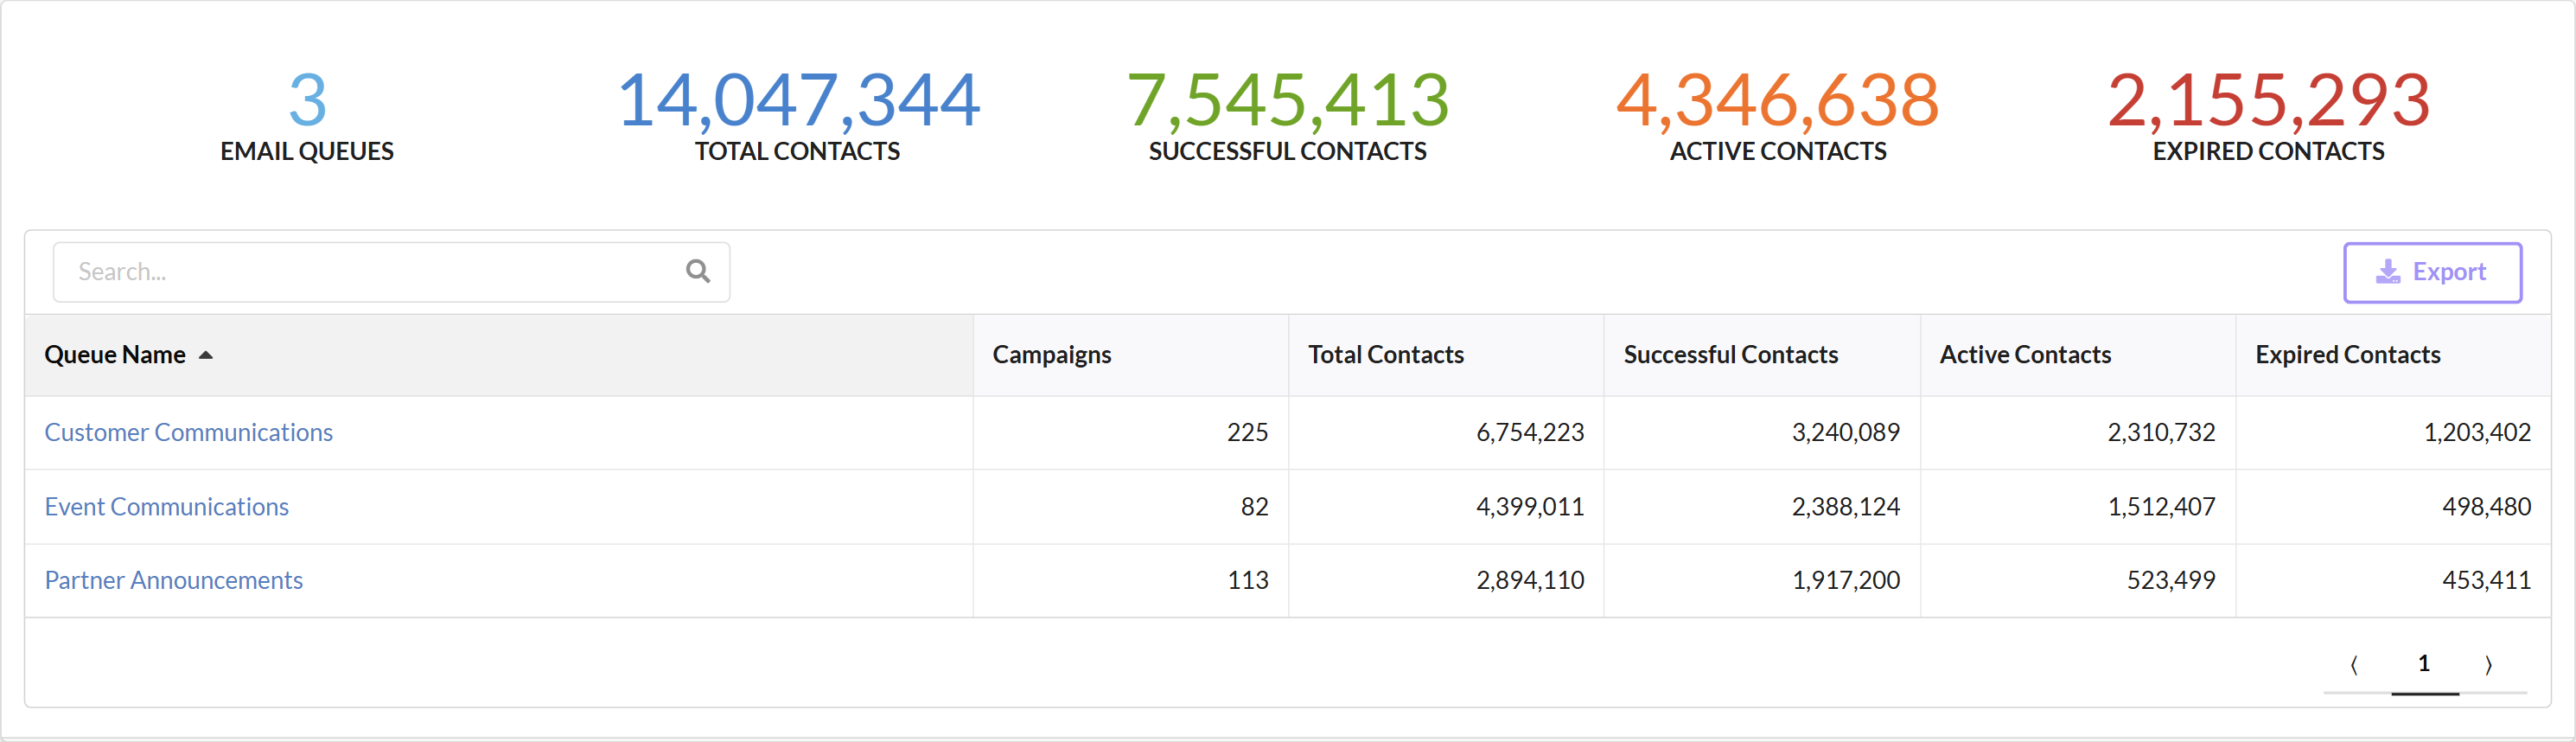Screen dimensions: 2576x742
Task: Select page 1 in pagination
Action: (x=2423, y=663)
